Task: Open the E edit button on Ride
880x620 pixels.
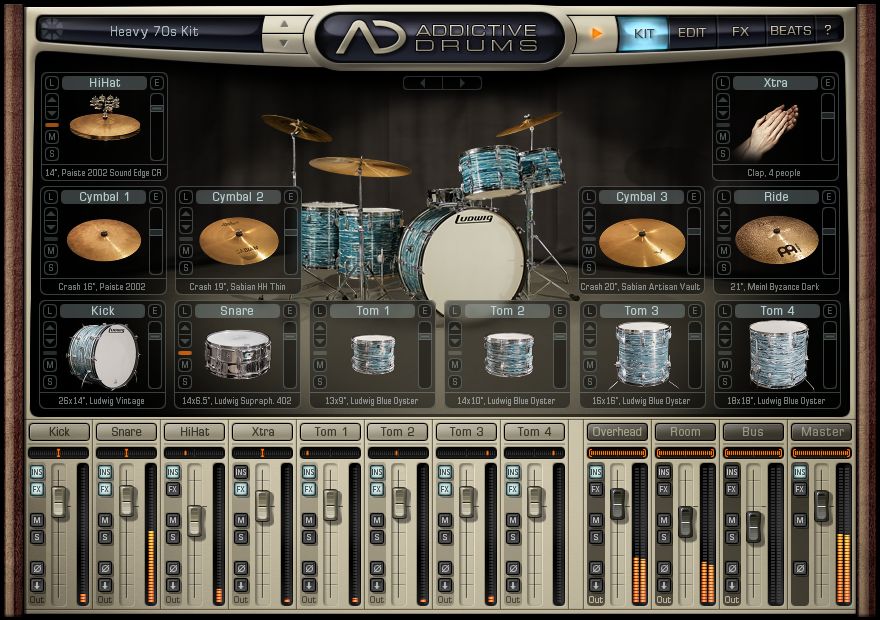Action: (827, 198)
